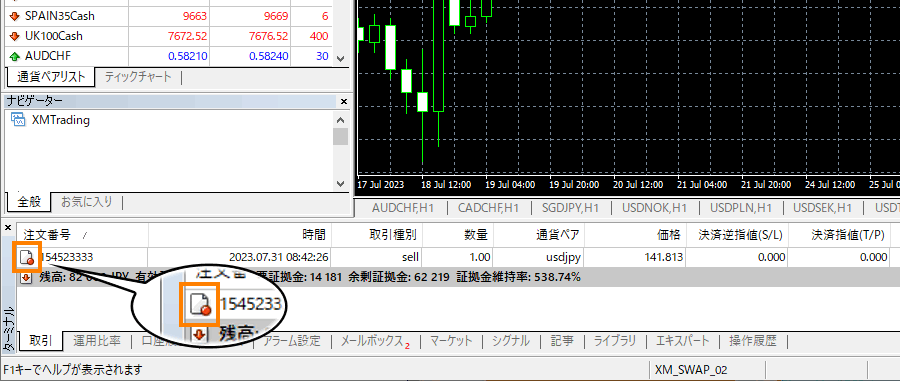Click the XMTrading navigator icon
This screenshot has width=900, height=381.
(18, 120)
